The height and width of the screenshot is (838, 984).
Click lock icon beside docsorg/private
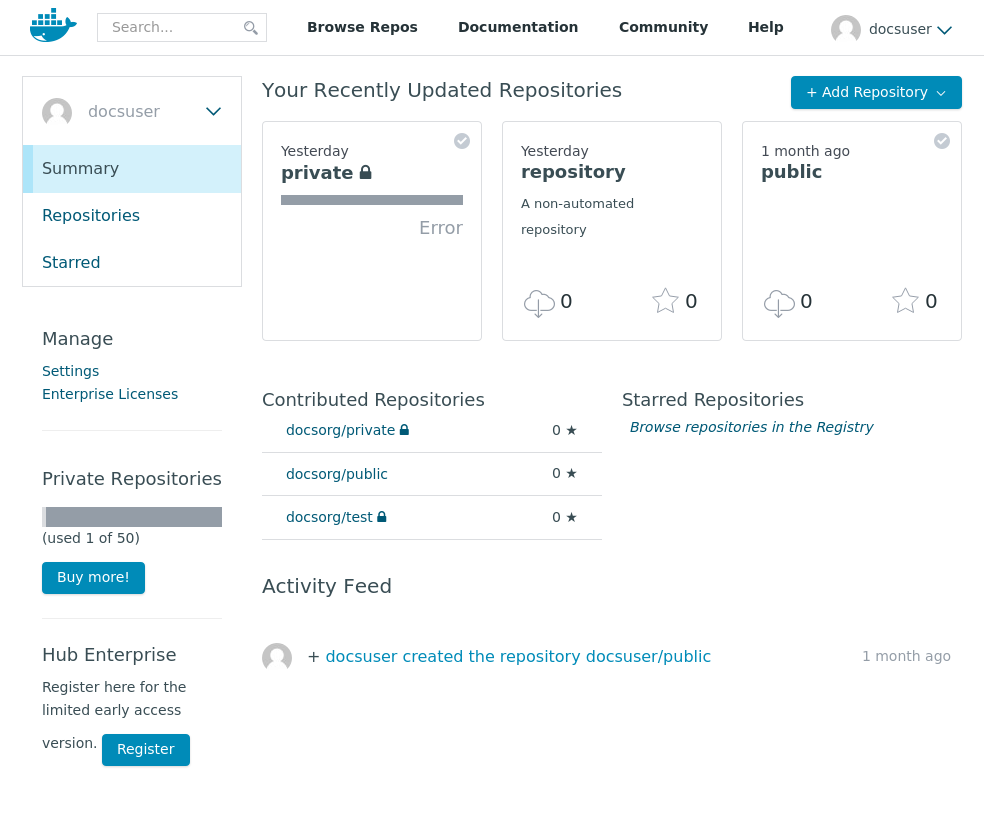pos(404,430)
